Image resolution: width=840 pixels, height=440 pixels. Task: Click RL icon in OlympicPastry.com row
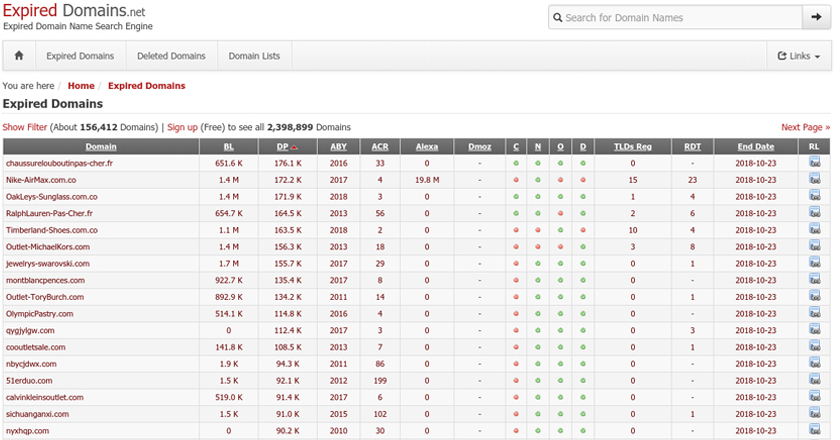pos(814,313)
